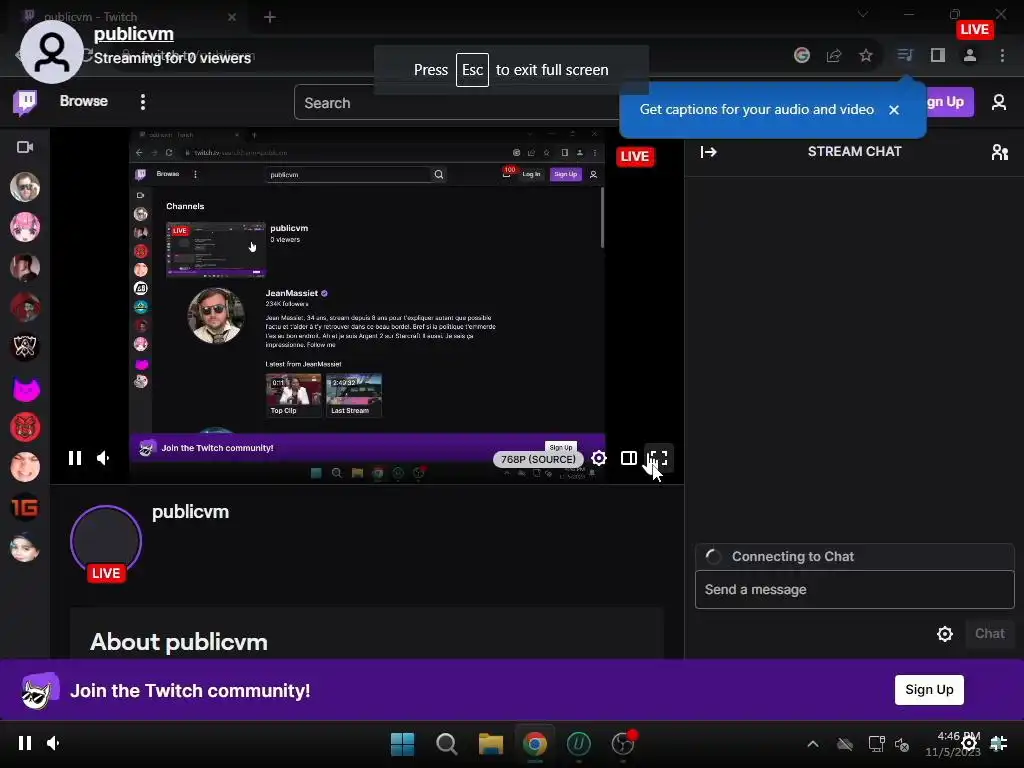Mute the outer fullscreen video volume
The height and width of the screenshot is (768, 1024).
pyautogui.click(x=54, y=743)
